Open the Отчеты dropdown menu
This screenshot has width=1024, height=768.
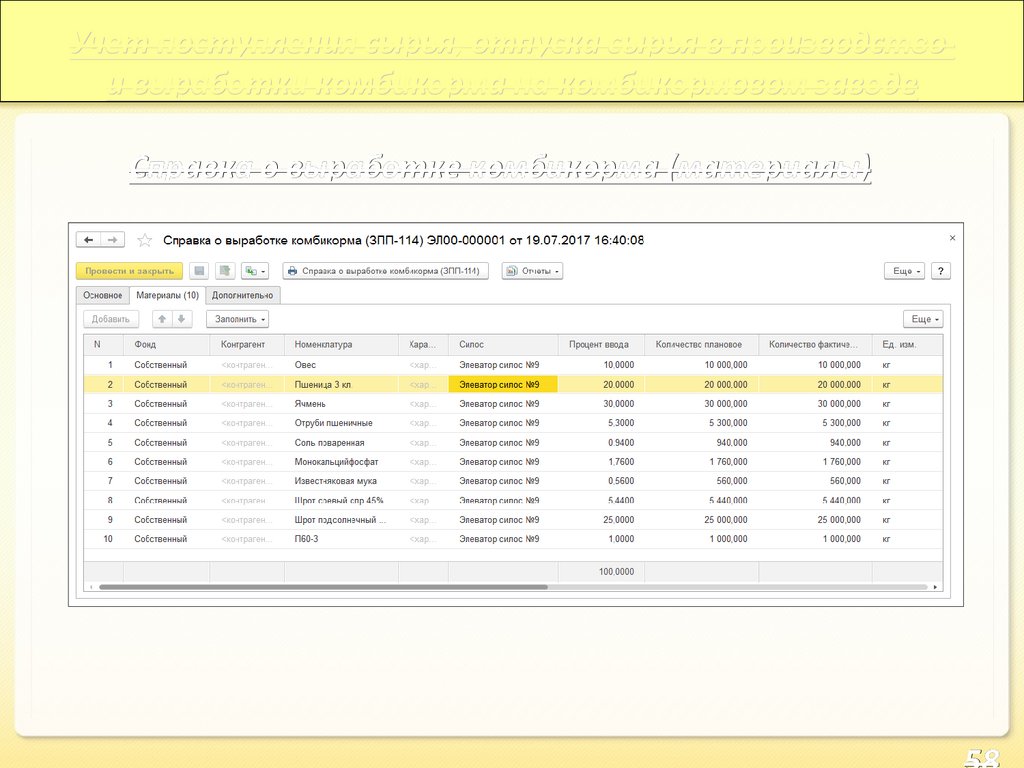(532, 271)
